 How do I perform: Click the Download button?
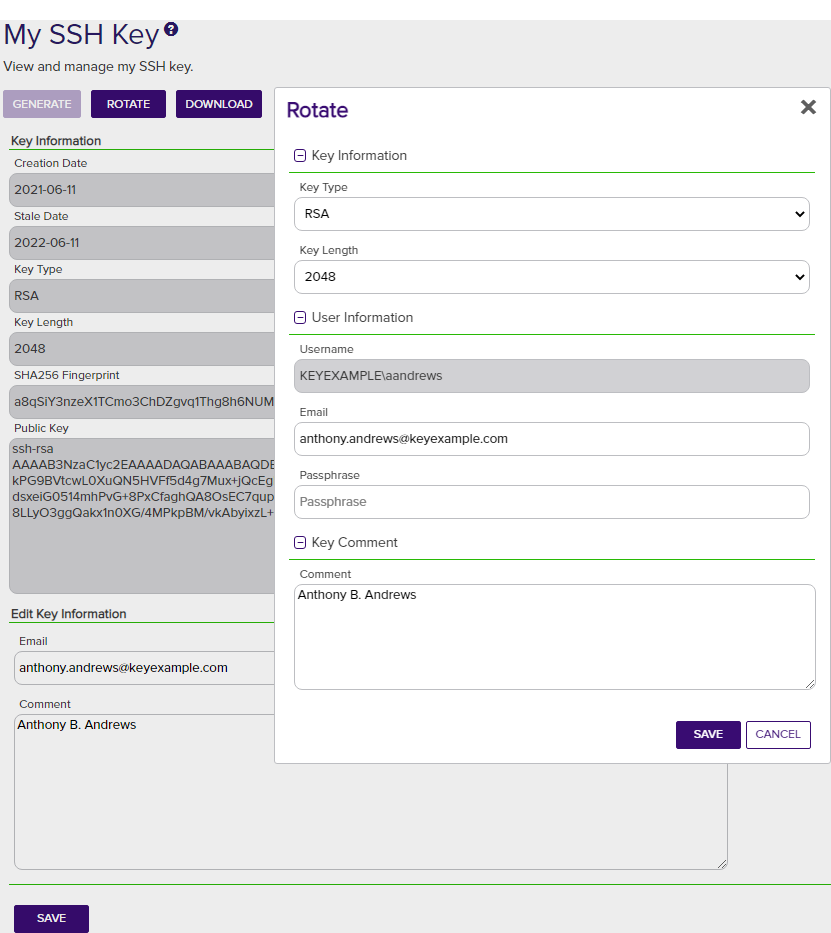[219, 104]
